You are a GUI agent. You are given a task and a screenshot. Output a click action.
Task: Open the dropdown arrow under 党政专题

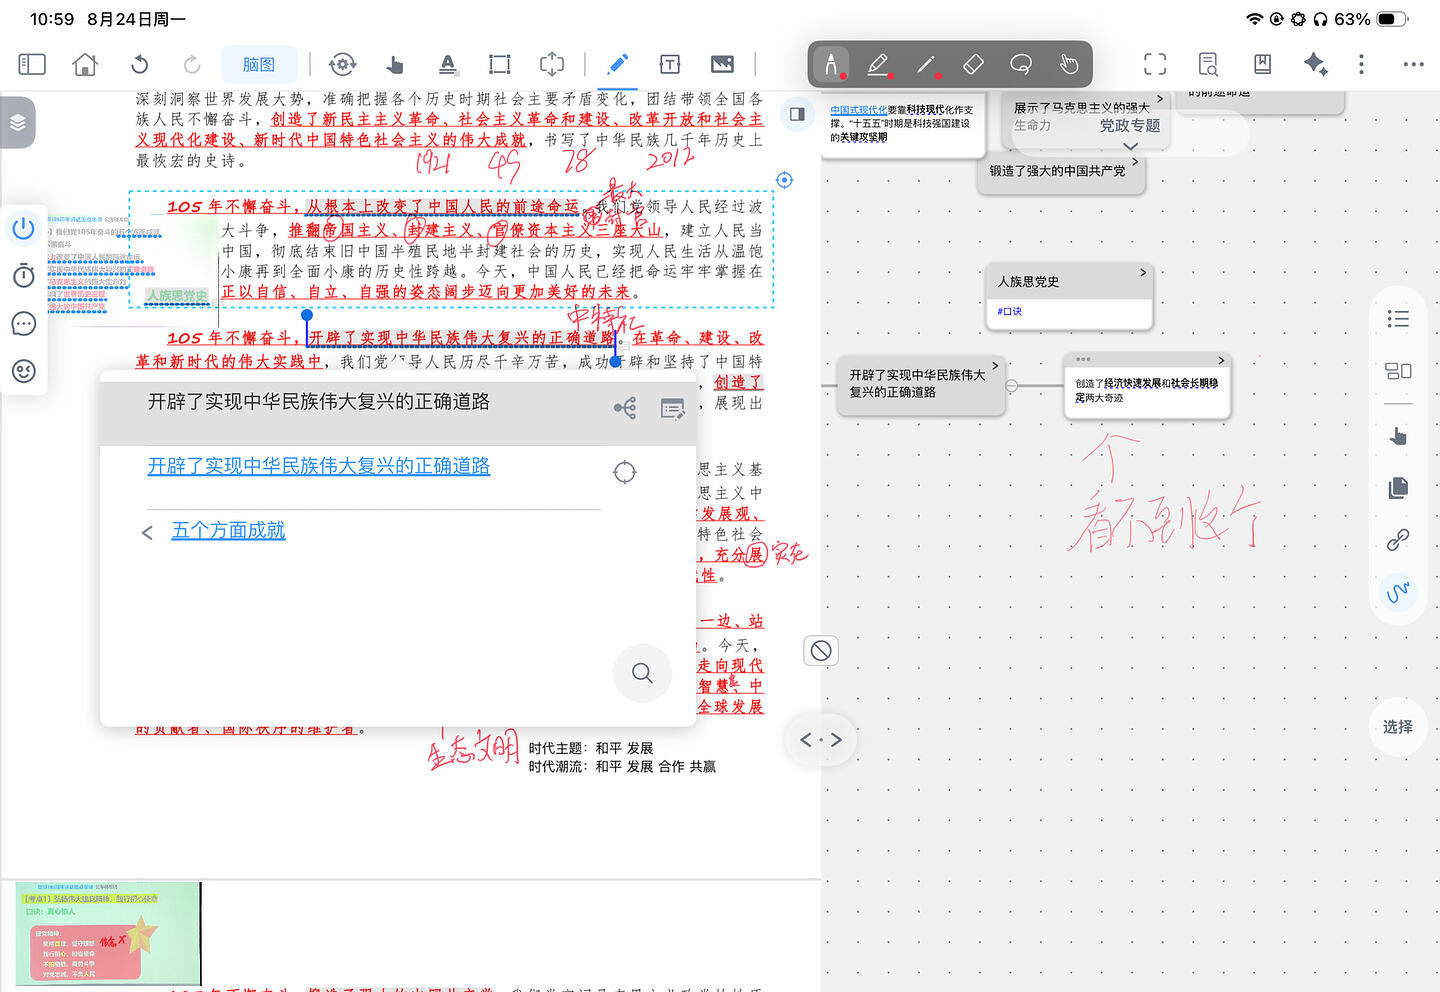(1131, 146)
